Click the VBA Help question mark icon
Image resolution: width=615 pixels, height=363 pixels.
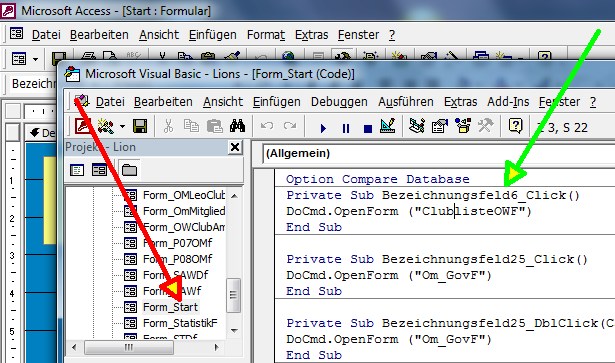515,126
